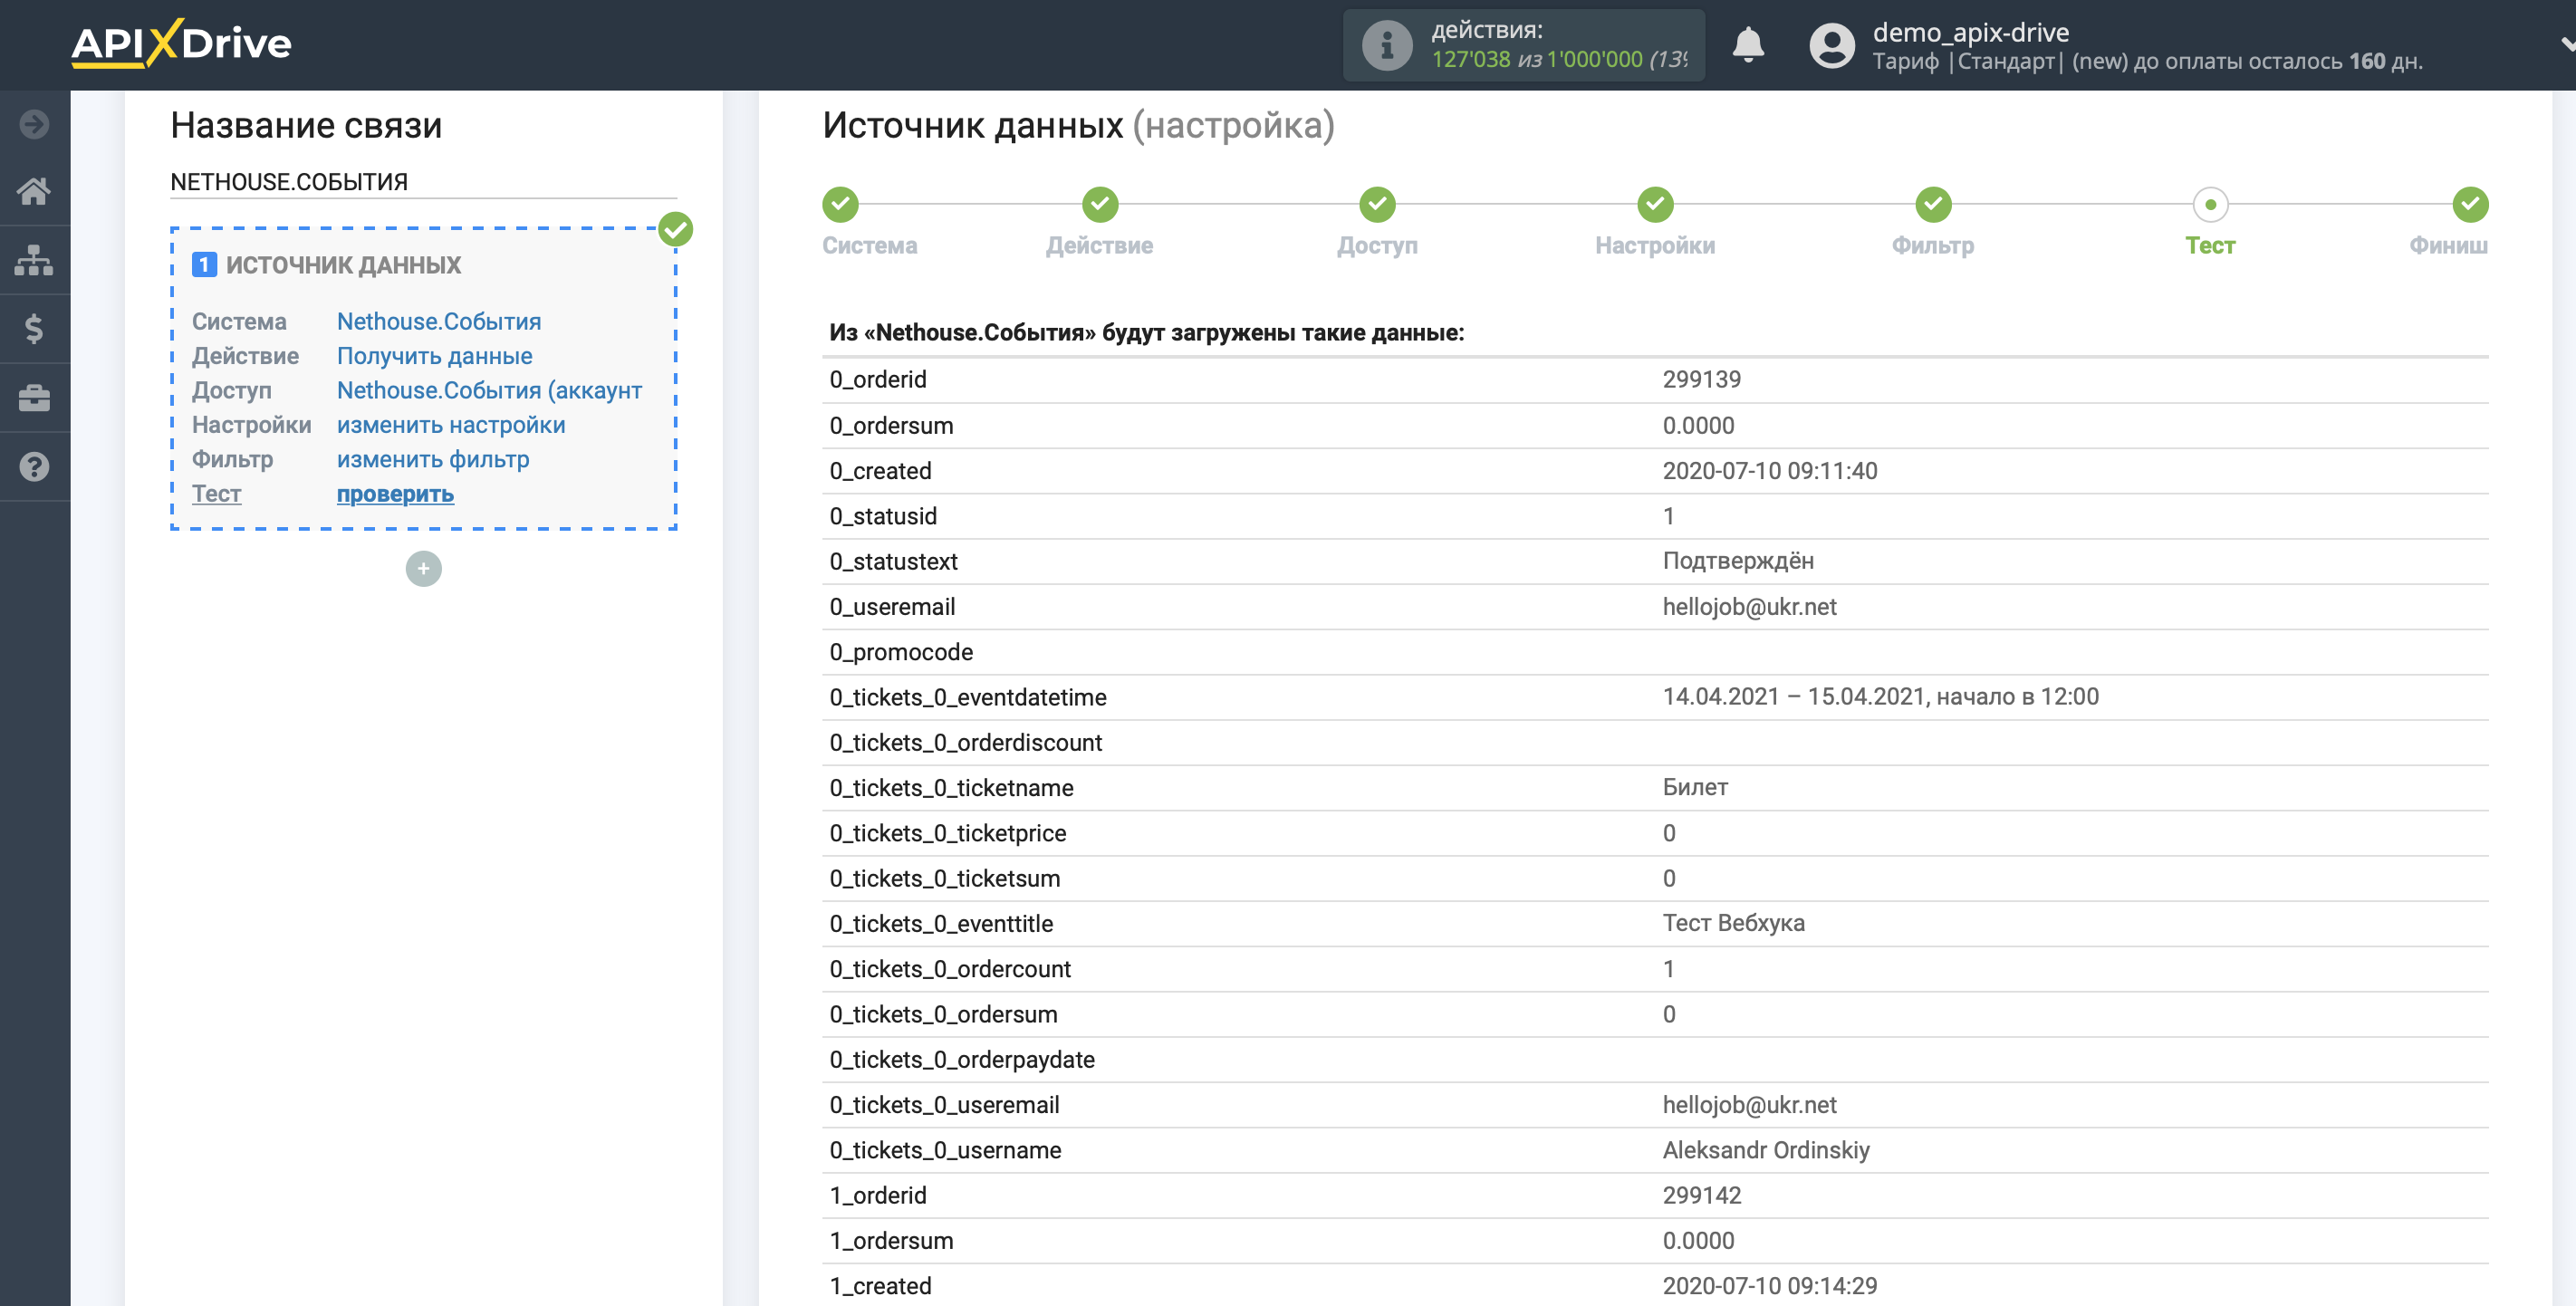The height and width of the screenshot is (1306, 2576).
Task: Click the Система step label
Action: [x=869, y=246]
